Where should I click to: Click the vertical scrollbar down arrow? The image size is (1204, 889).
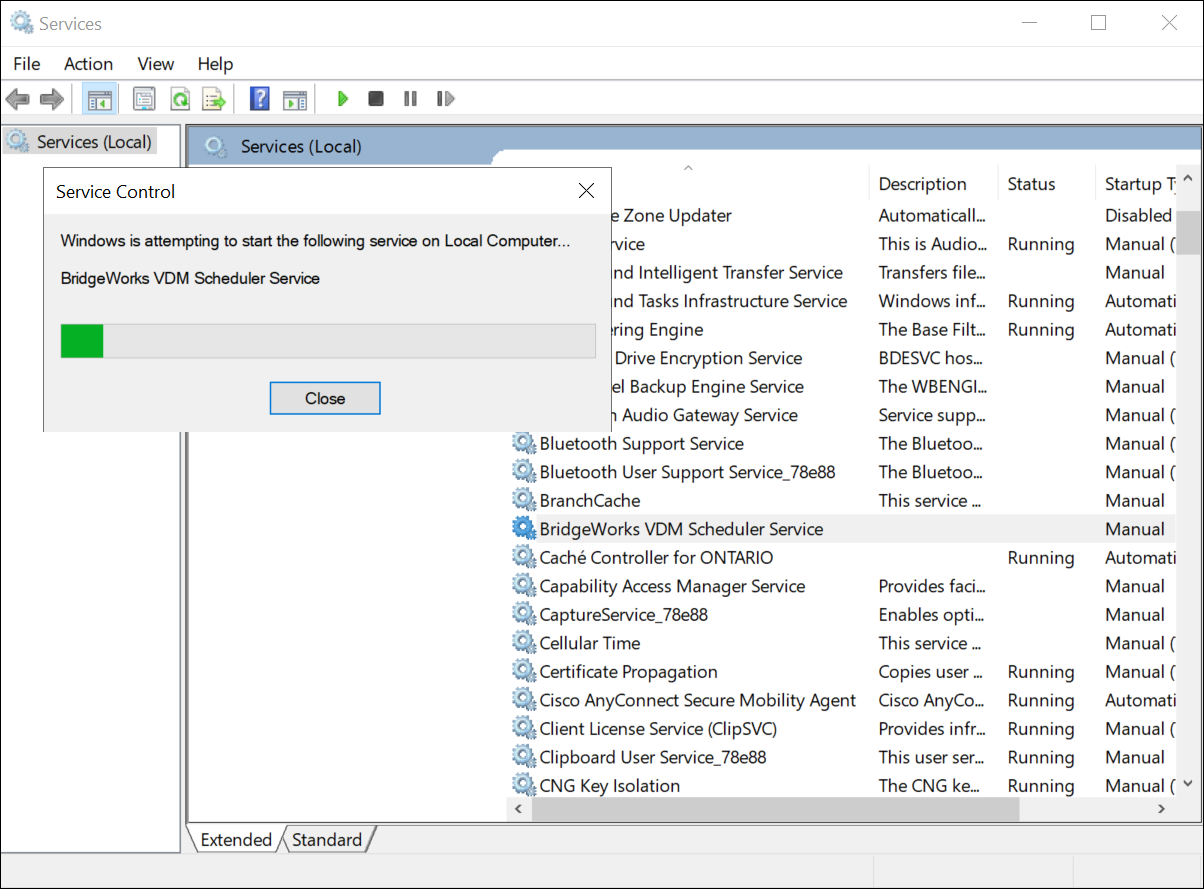tap(1187, 783)
